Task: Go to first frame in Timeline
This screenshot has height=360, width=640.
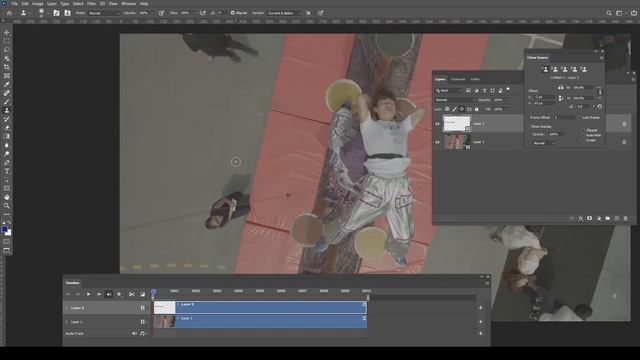Action: 68,294
